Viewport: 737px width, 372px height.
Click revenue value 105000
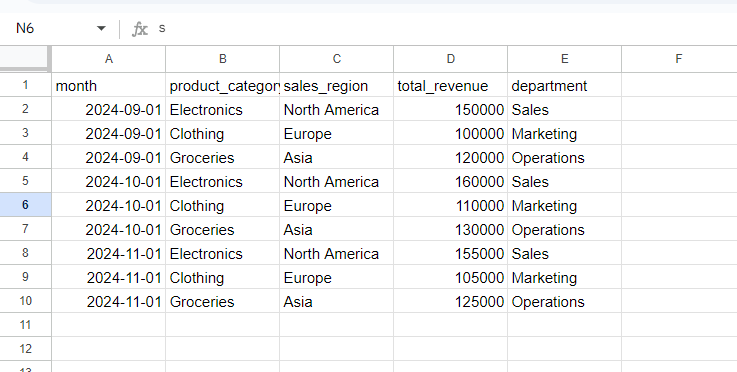point(450,277)
